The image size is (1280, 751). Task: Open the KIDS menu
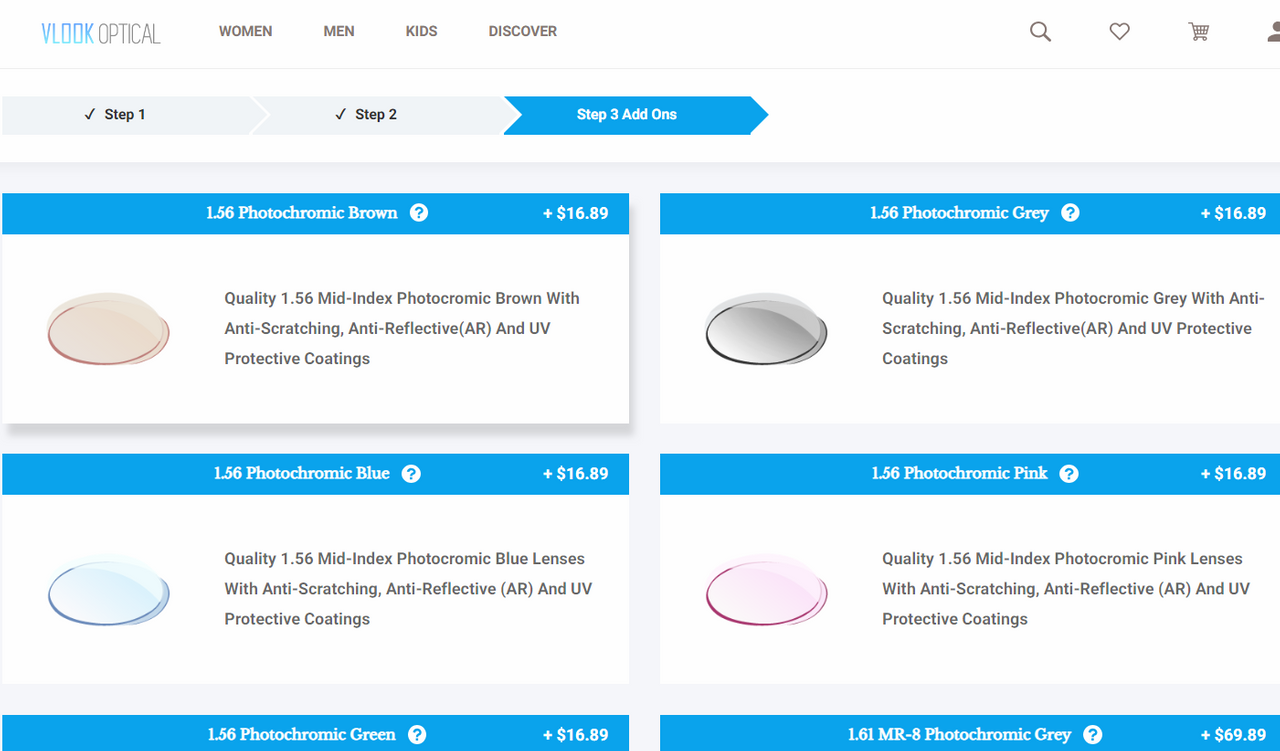point(422,31)
